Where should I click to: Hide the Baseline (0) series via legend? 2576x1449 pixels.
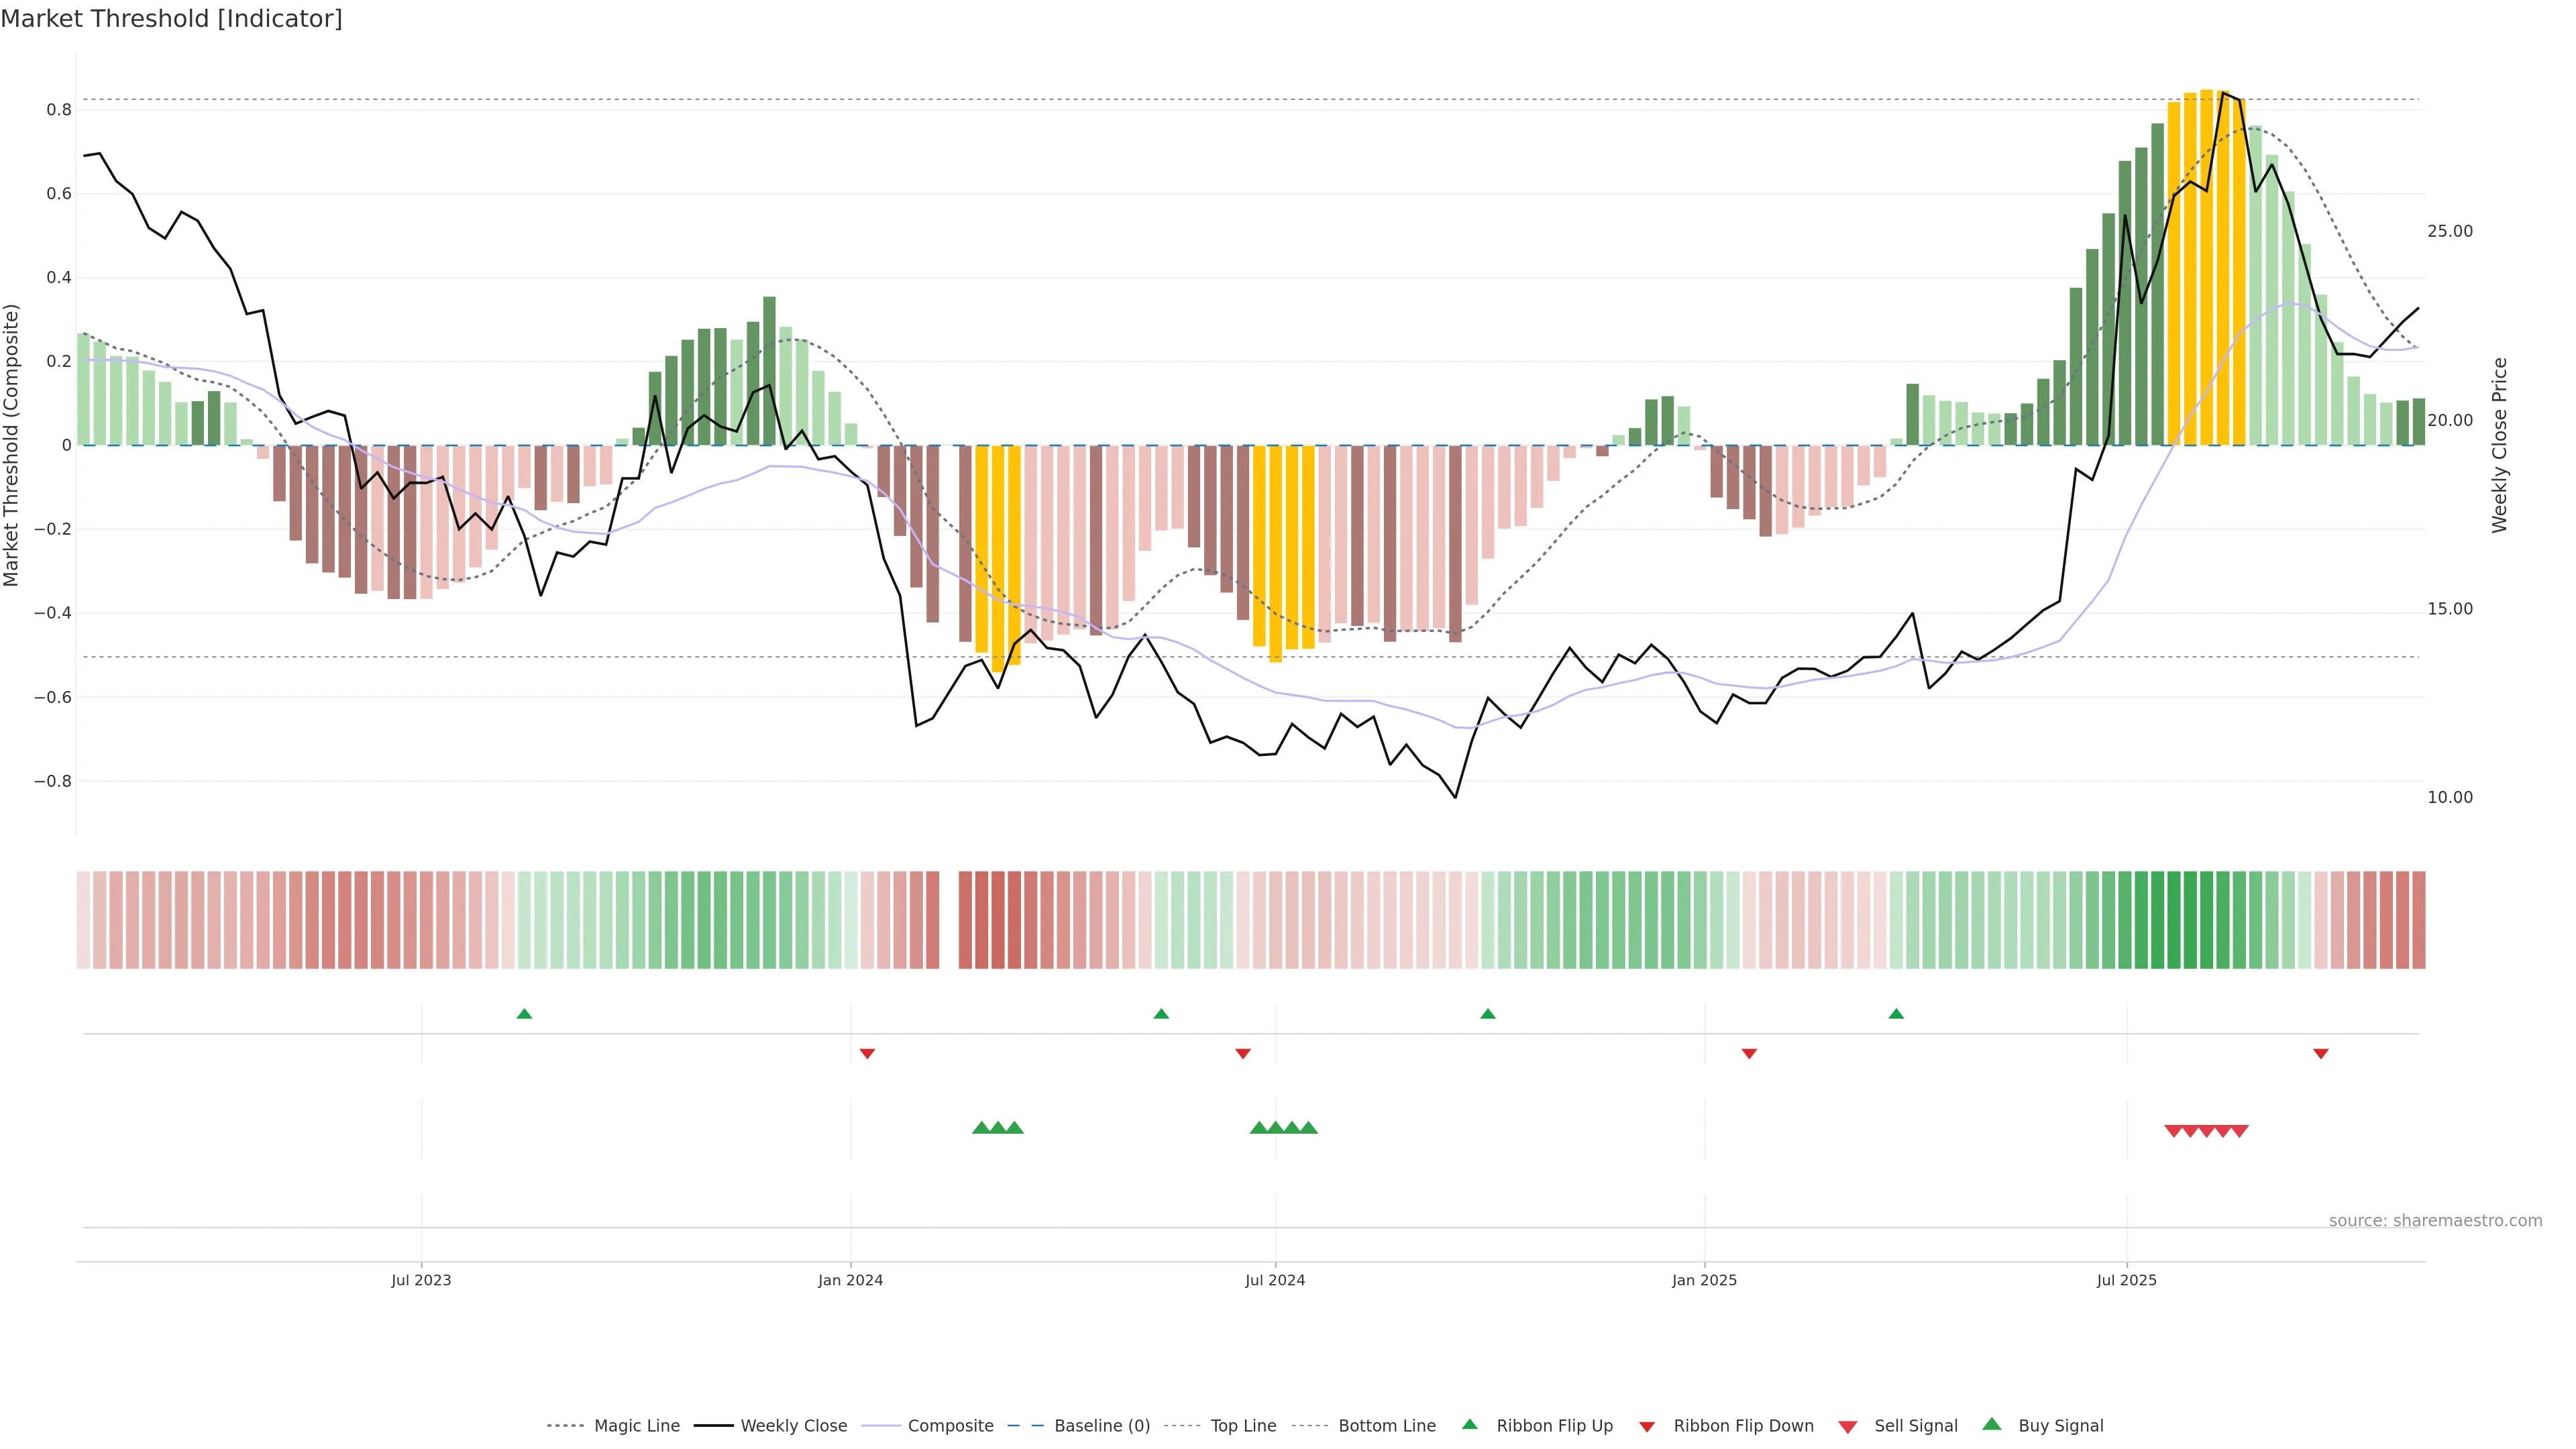pos(1101,1426)
